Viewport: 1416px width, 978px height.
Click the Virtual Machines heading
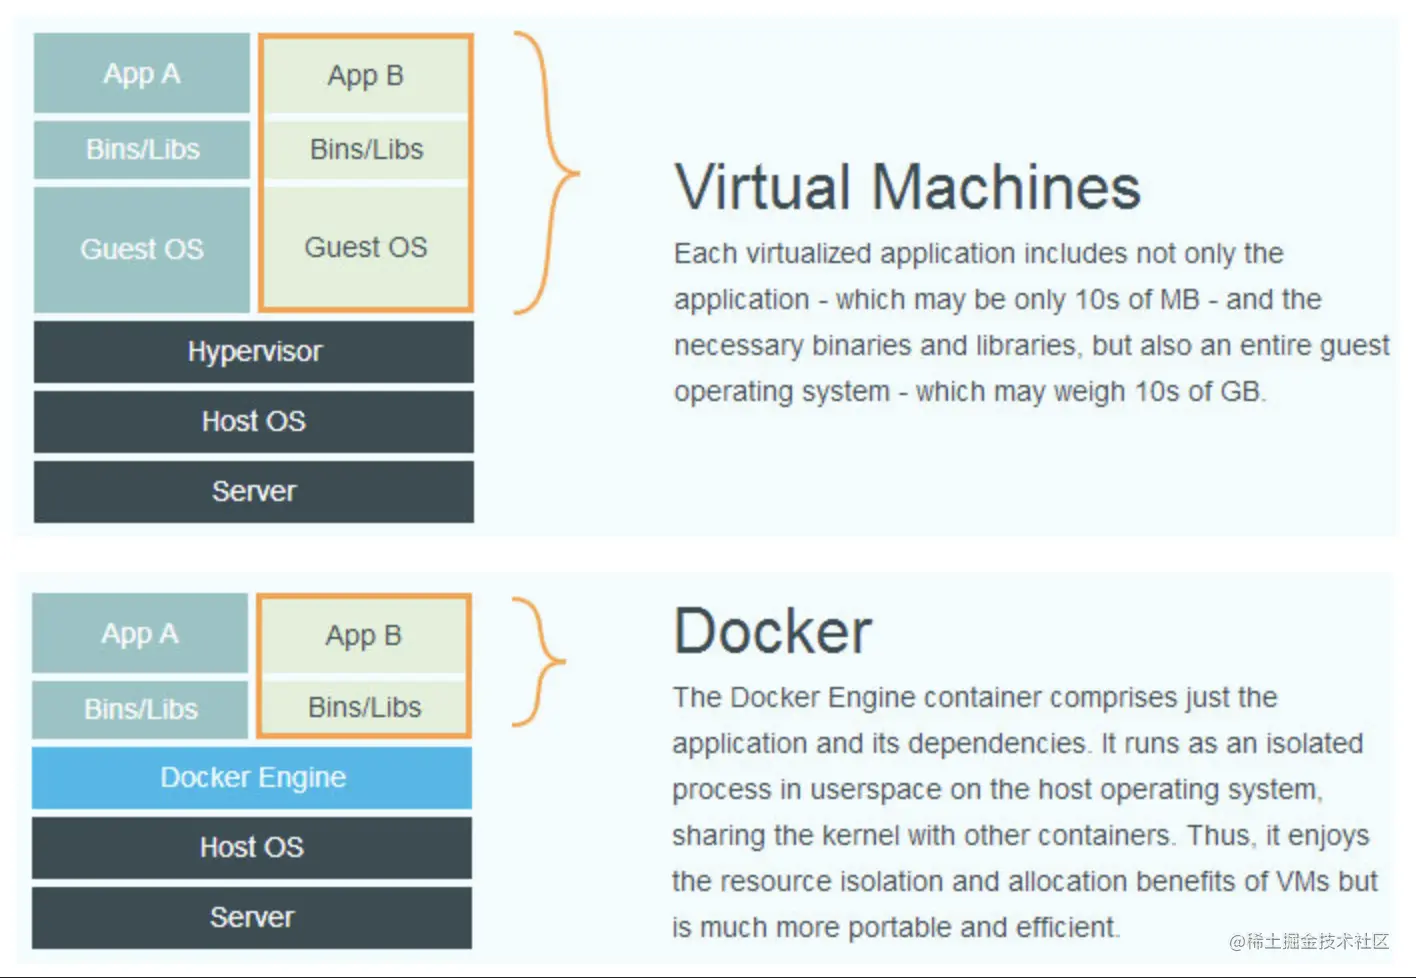tap(906, 186)
